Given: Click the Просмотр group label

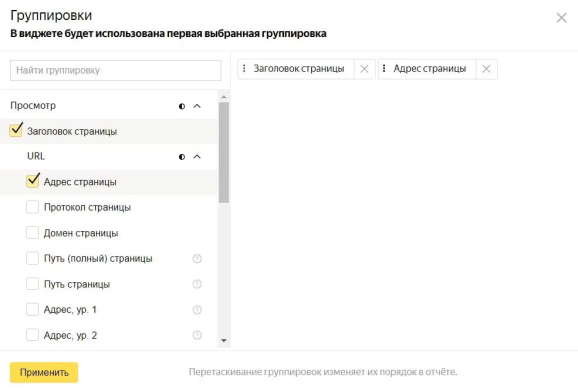Looking at the screenshot, I should [33, 106].
